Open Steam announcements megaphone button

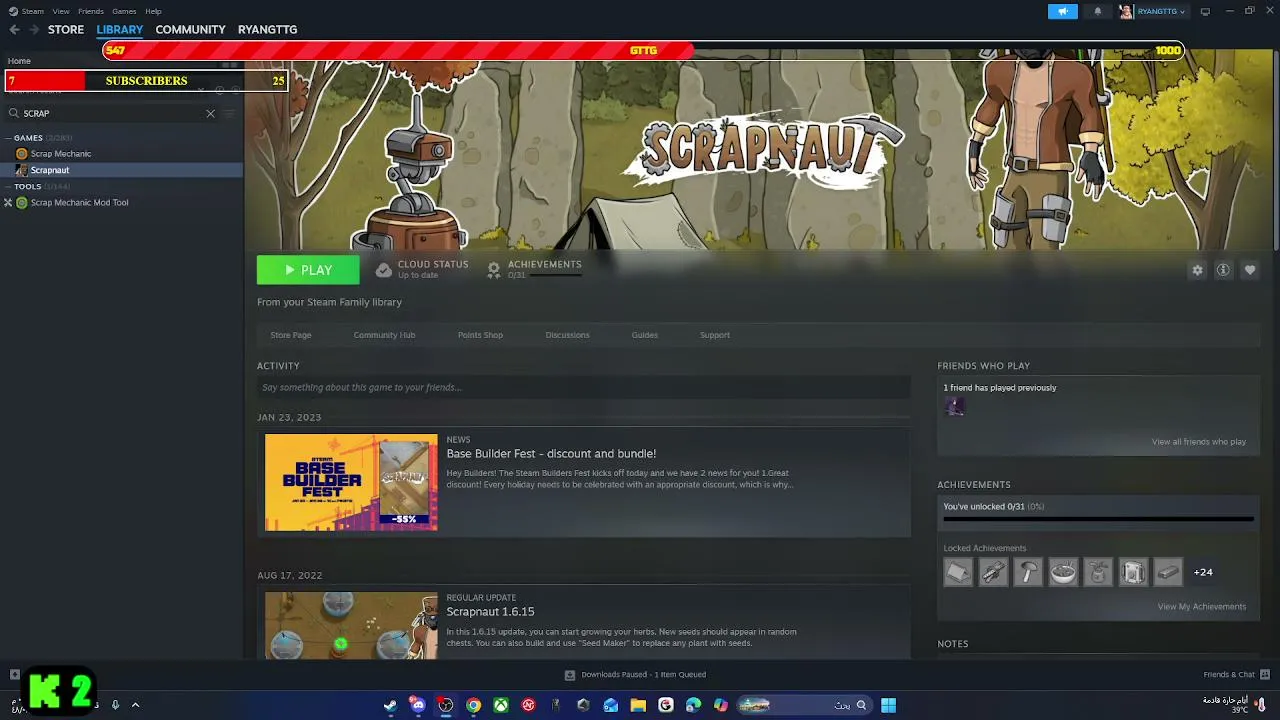[x=1062, y=11]
